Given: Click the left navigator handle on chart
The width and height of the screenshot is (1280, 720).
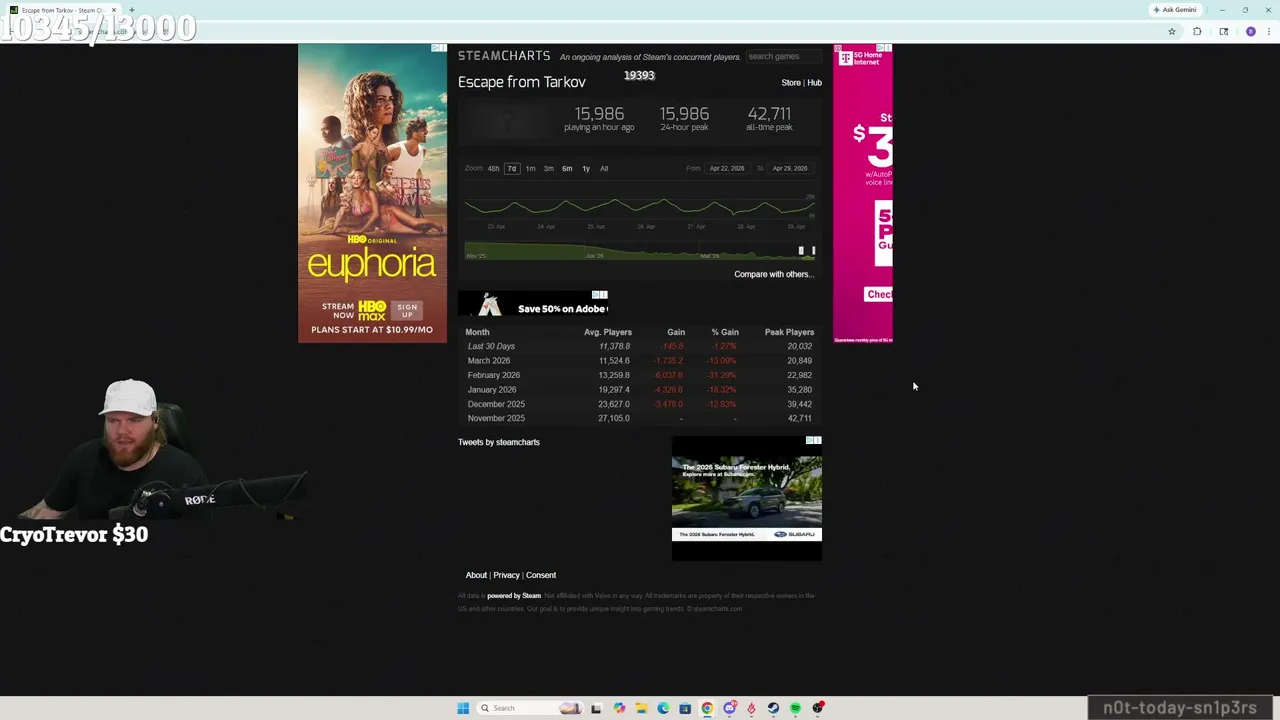Looking at the screenshot, I should (x=800, y=250).
